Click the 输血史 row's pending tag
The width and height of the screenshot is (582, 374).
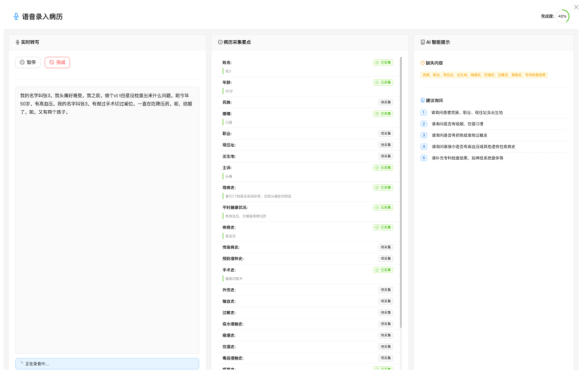click(x=386, y=301)
